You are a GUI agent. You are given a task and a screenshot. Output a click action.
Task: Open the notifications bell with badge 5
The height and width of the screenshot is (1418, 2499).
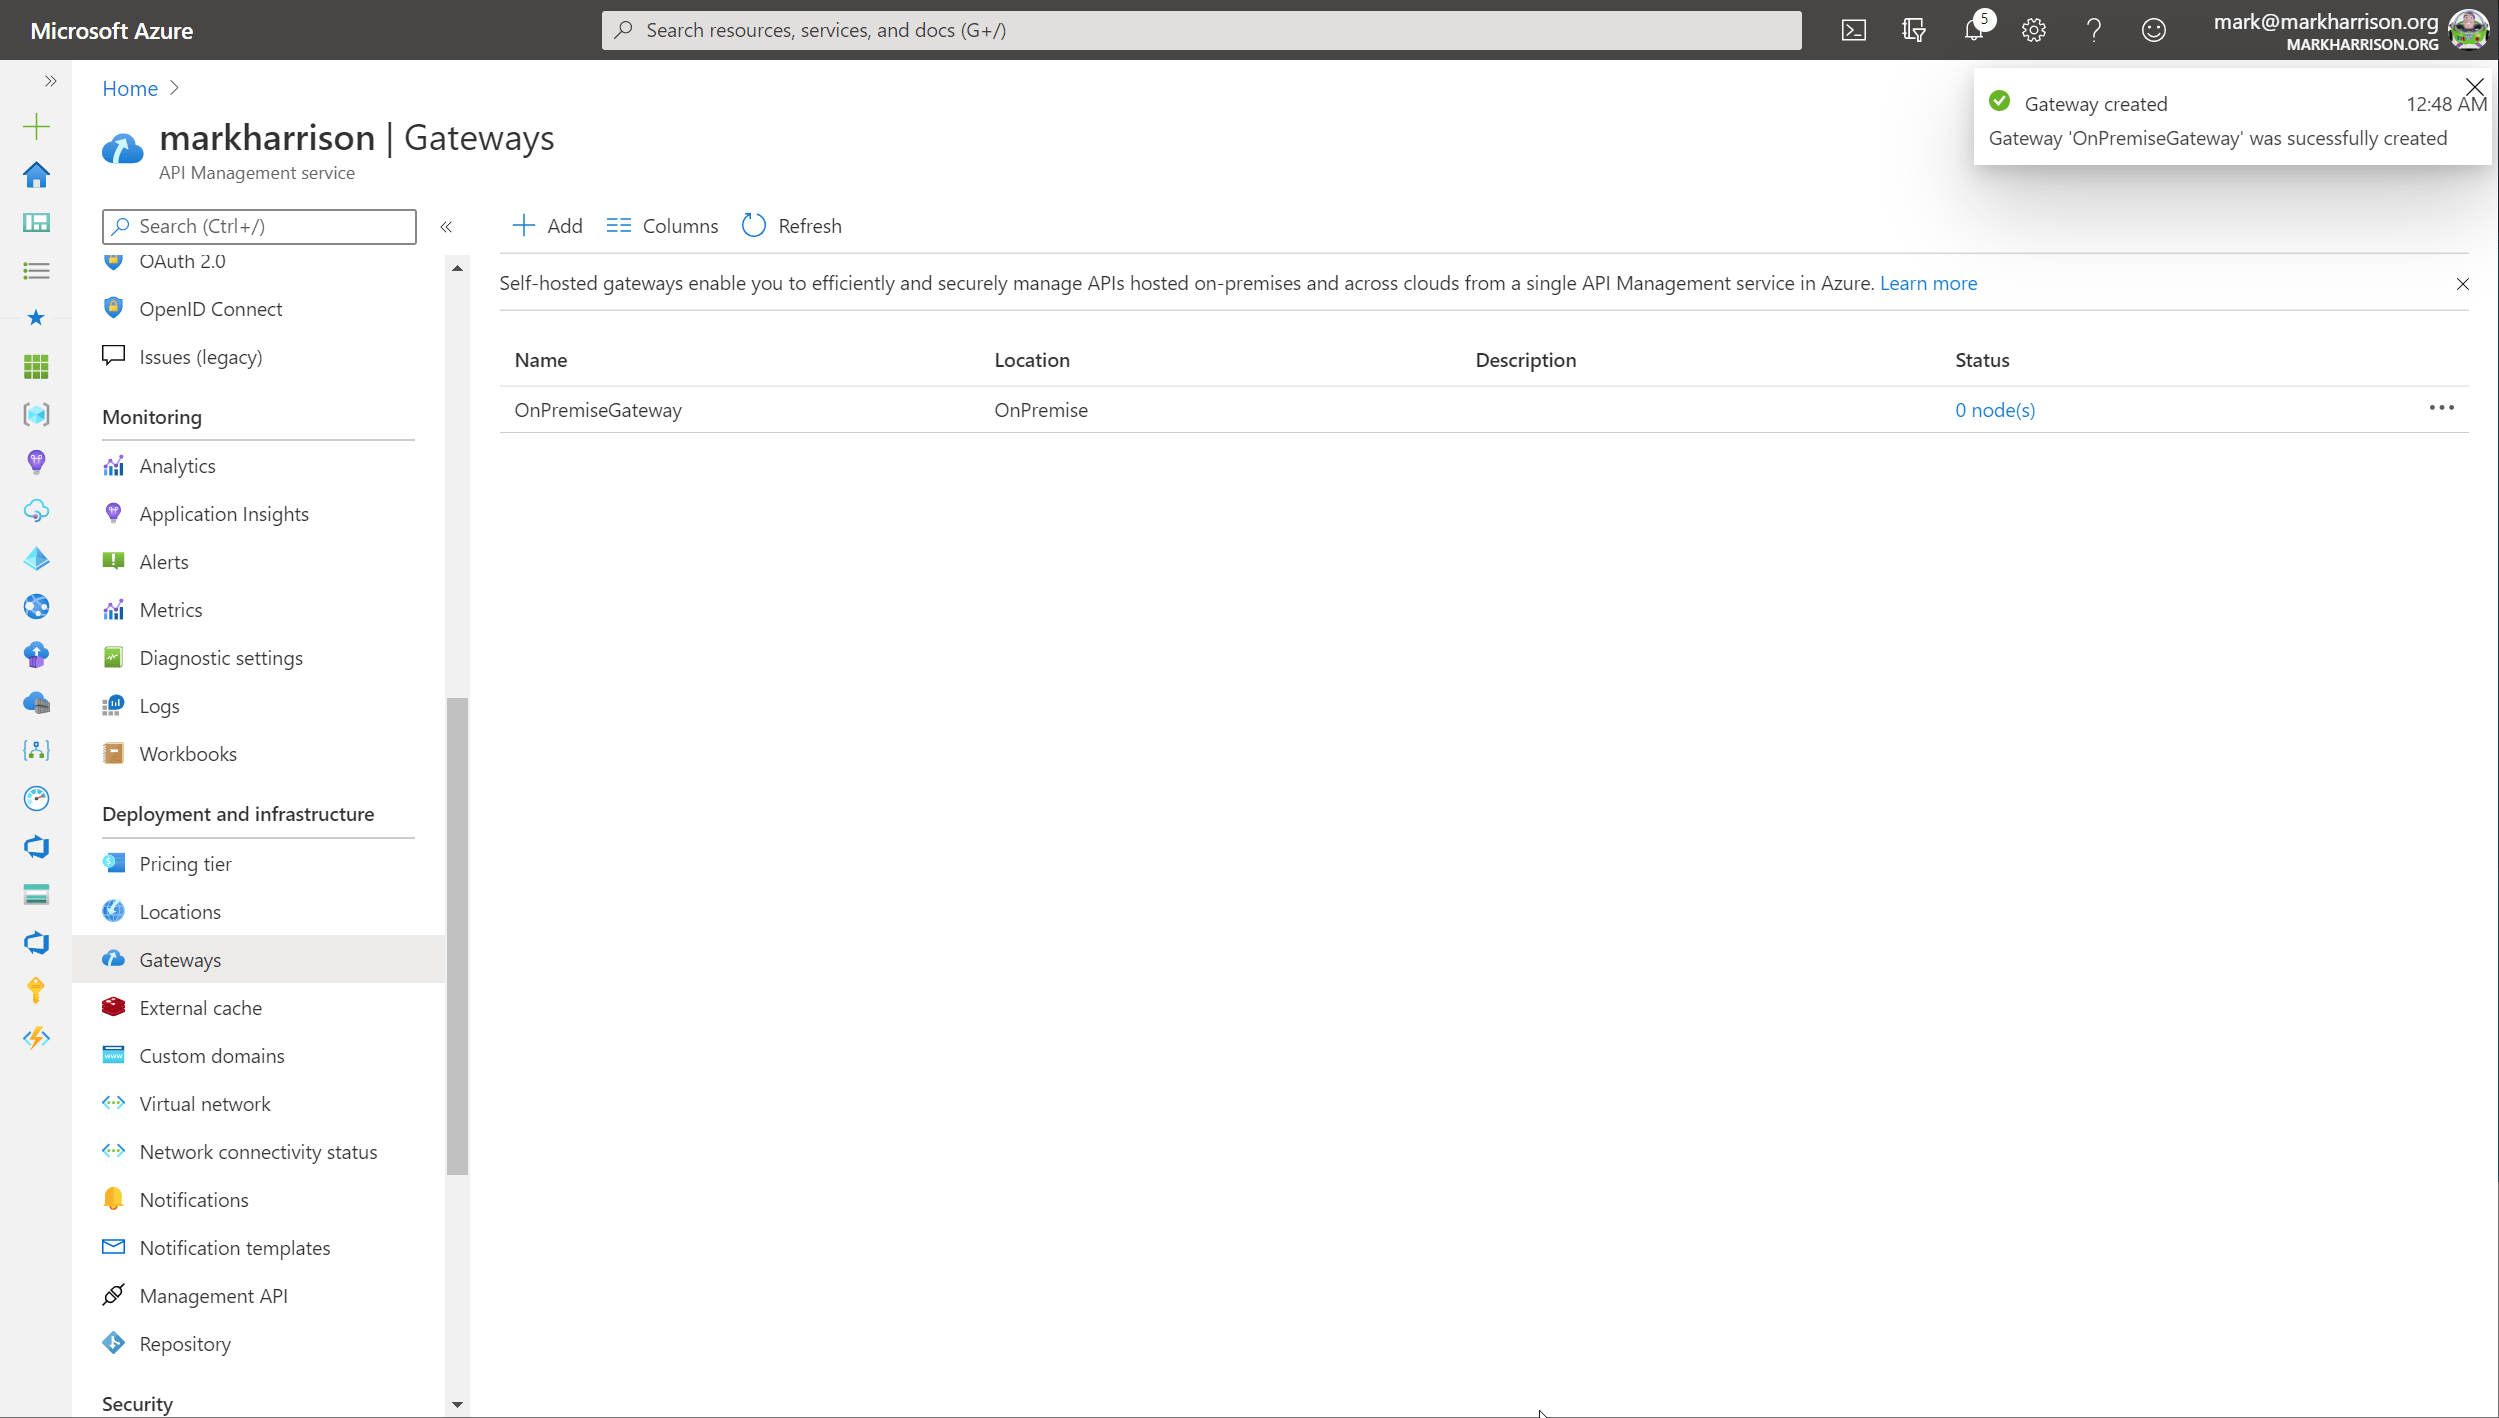click(1975, 28)
